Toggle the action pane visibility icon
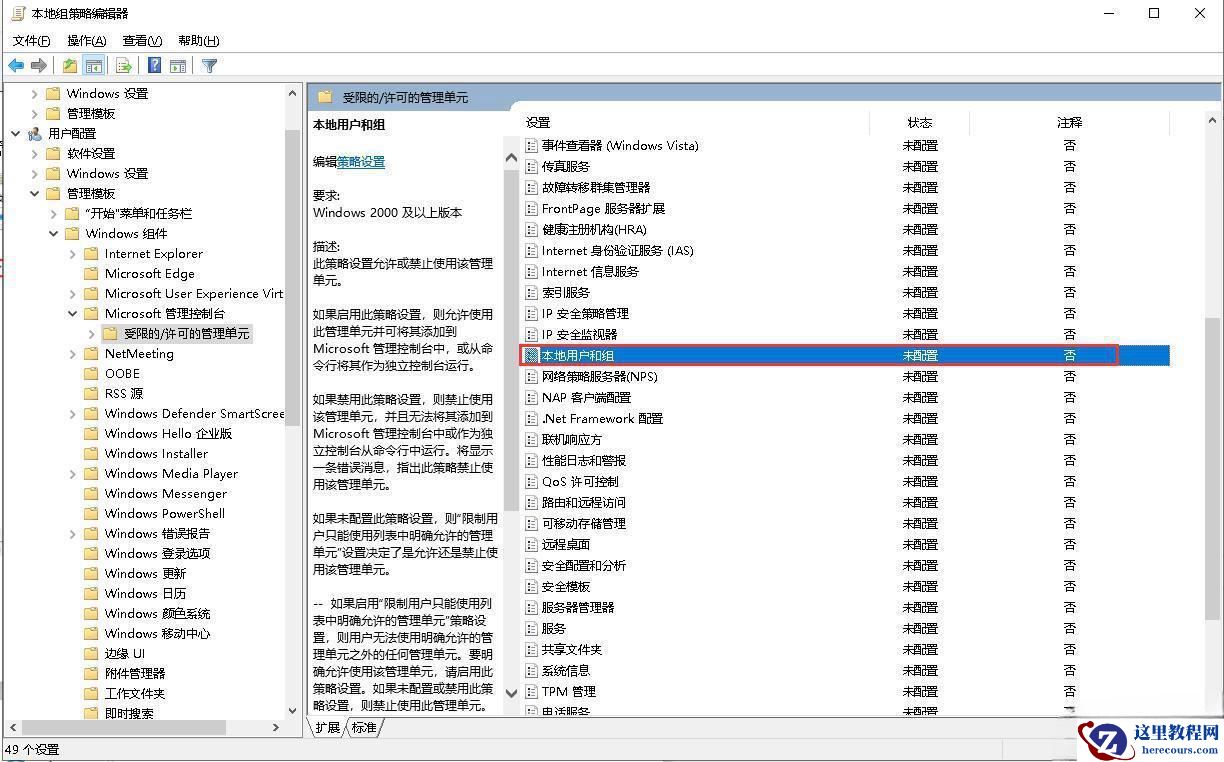1224x762 pixels. [178, 65]
